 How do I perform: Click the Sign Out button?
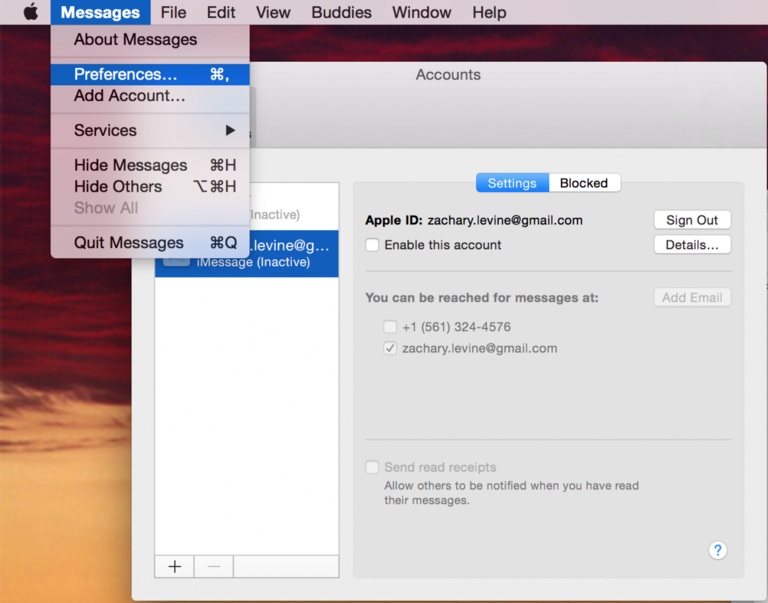692,220
